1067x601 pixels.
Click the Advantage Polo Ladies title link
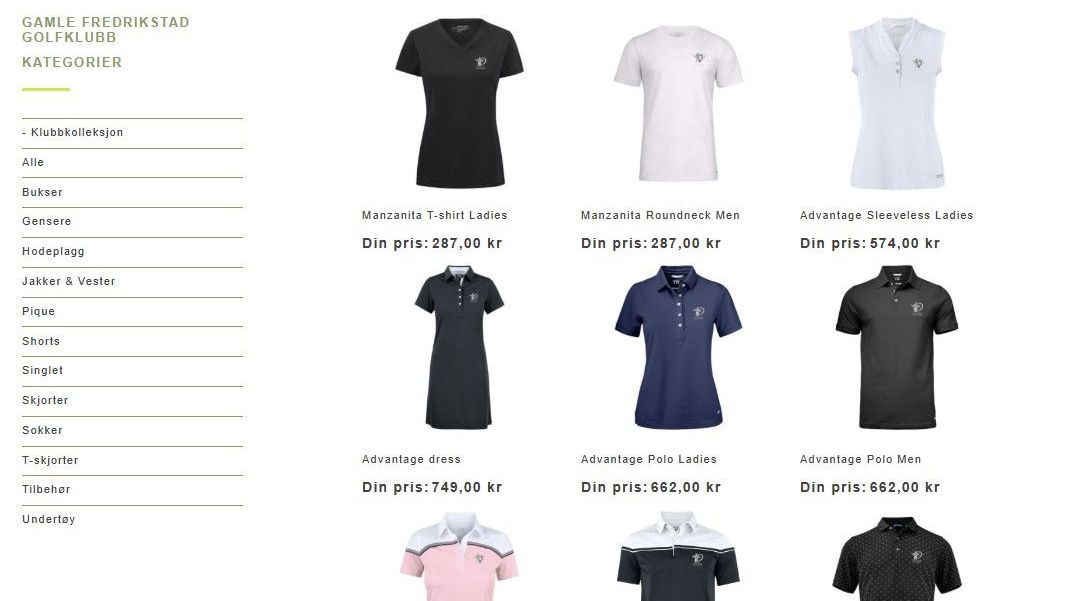pos(649,459)
